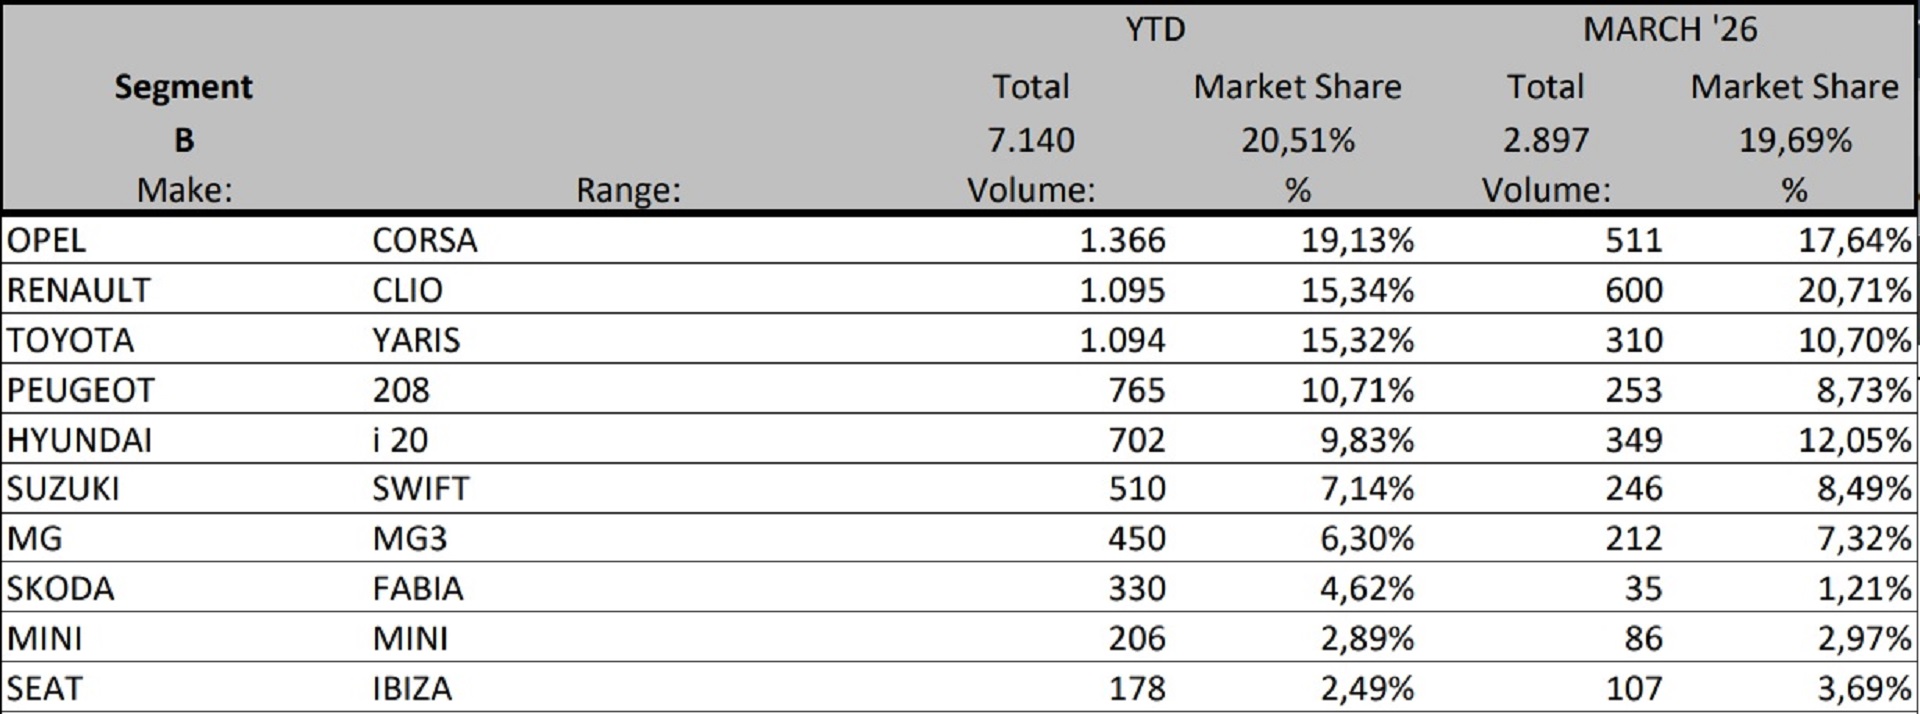Select the IBIZA range cell

(412, 689)
